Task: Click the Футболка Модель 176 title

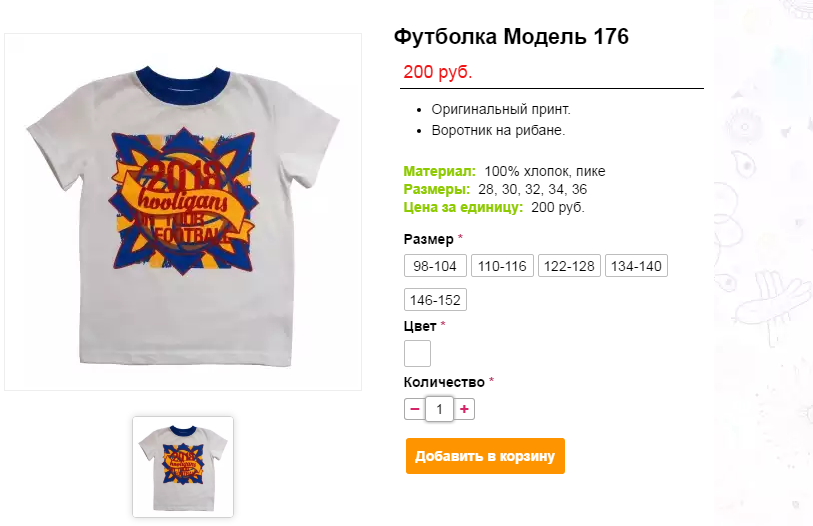Action: pos(511,37)
